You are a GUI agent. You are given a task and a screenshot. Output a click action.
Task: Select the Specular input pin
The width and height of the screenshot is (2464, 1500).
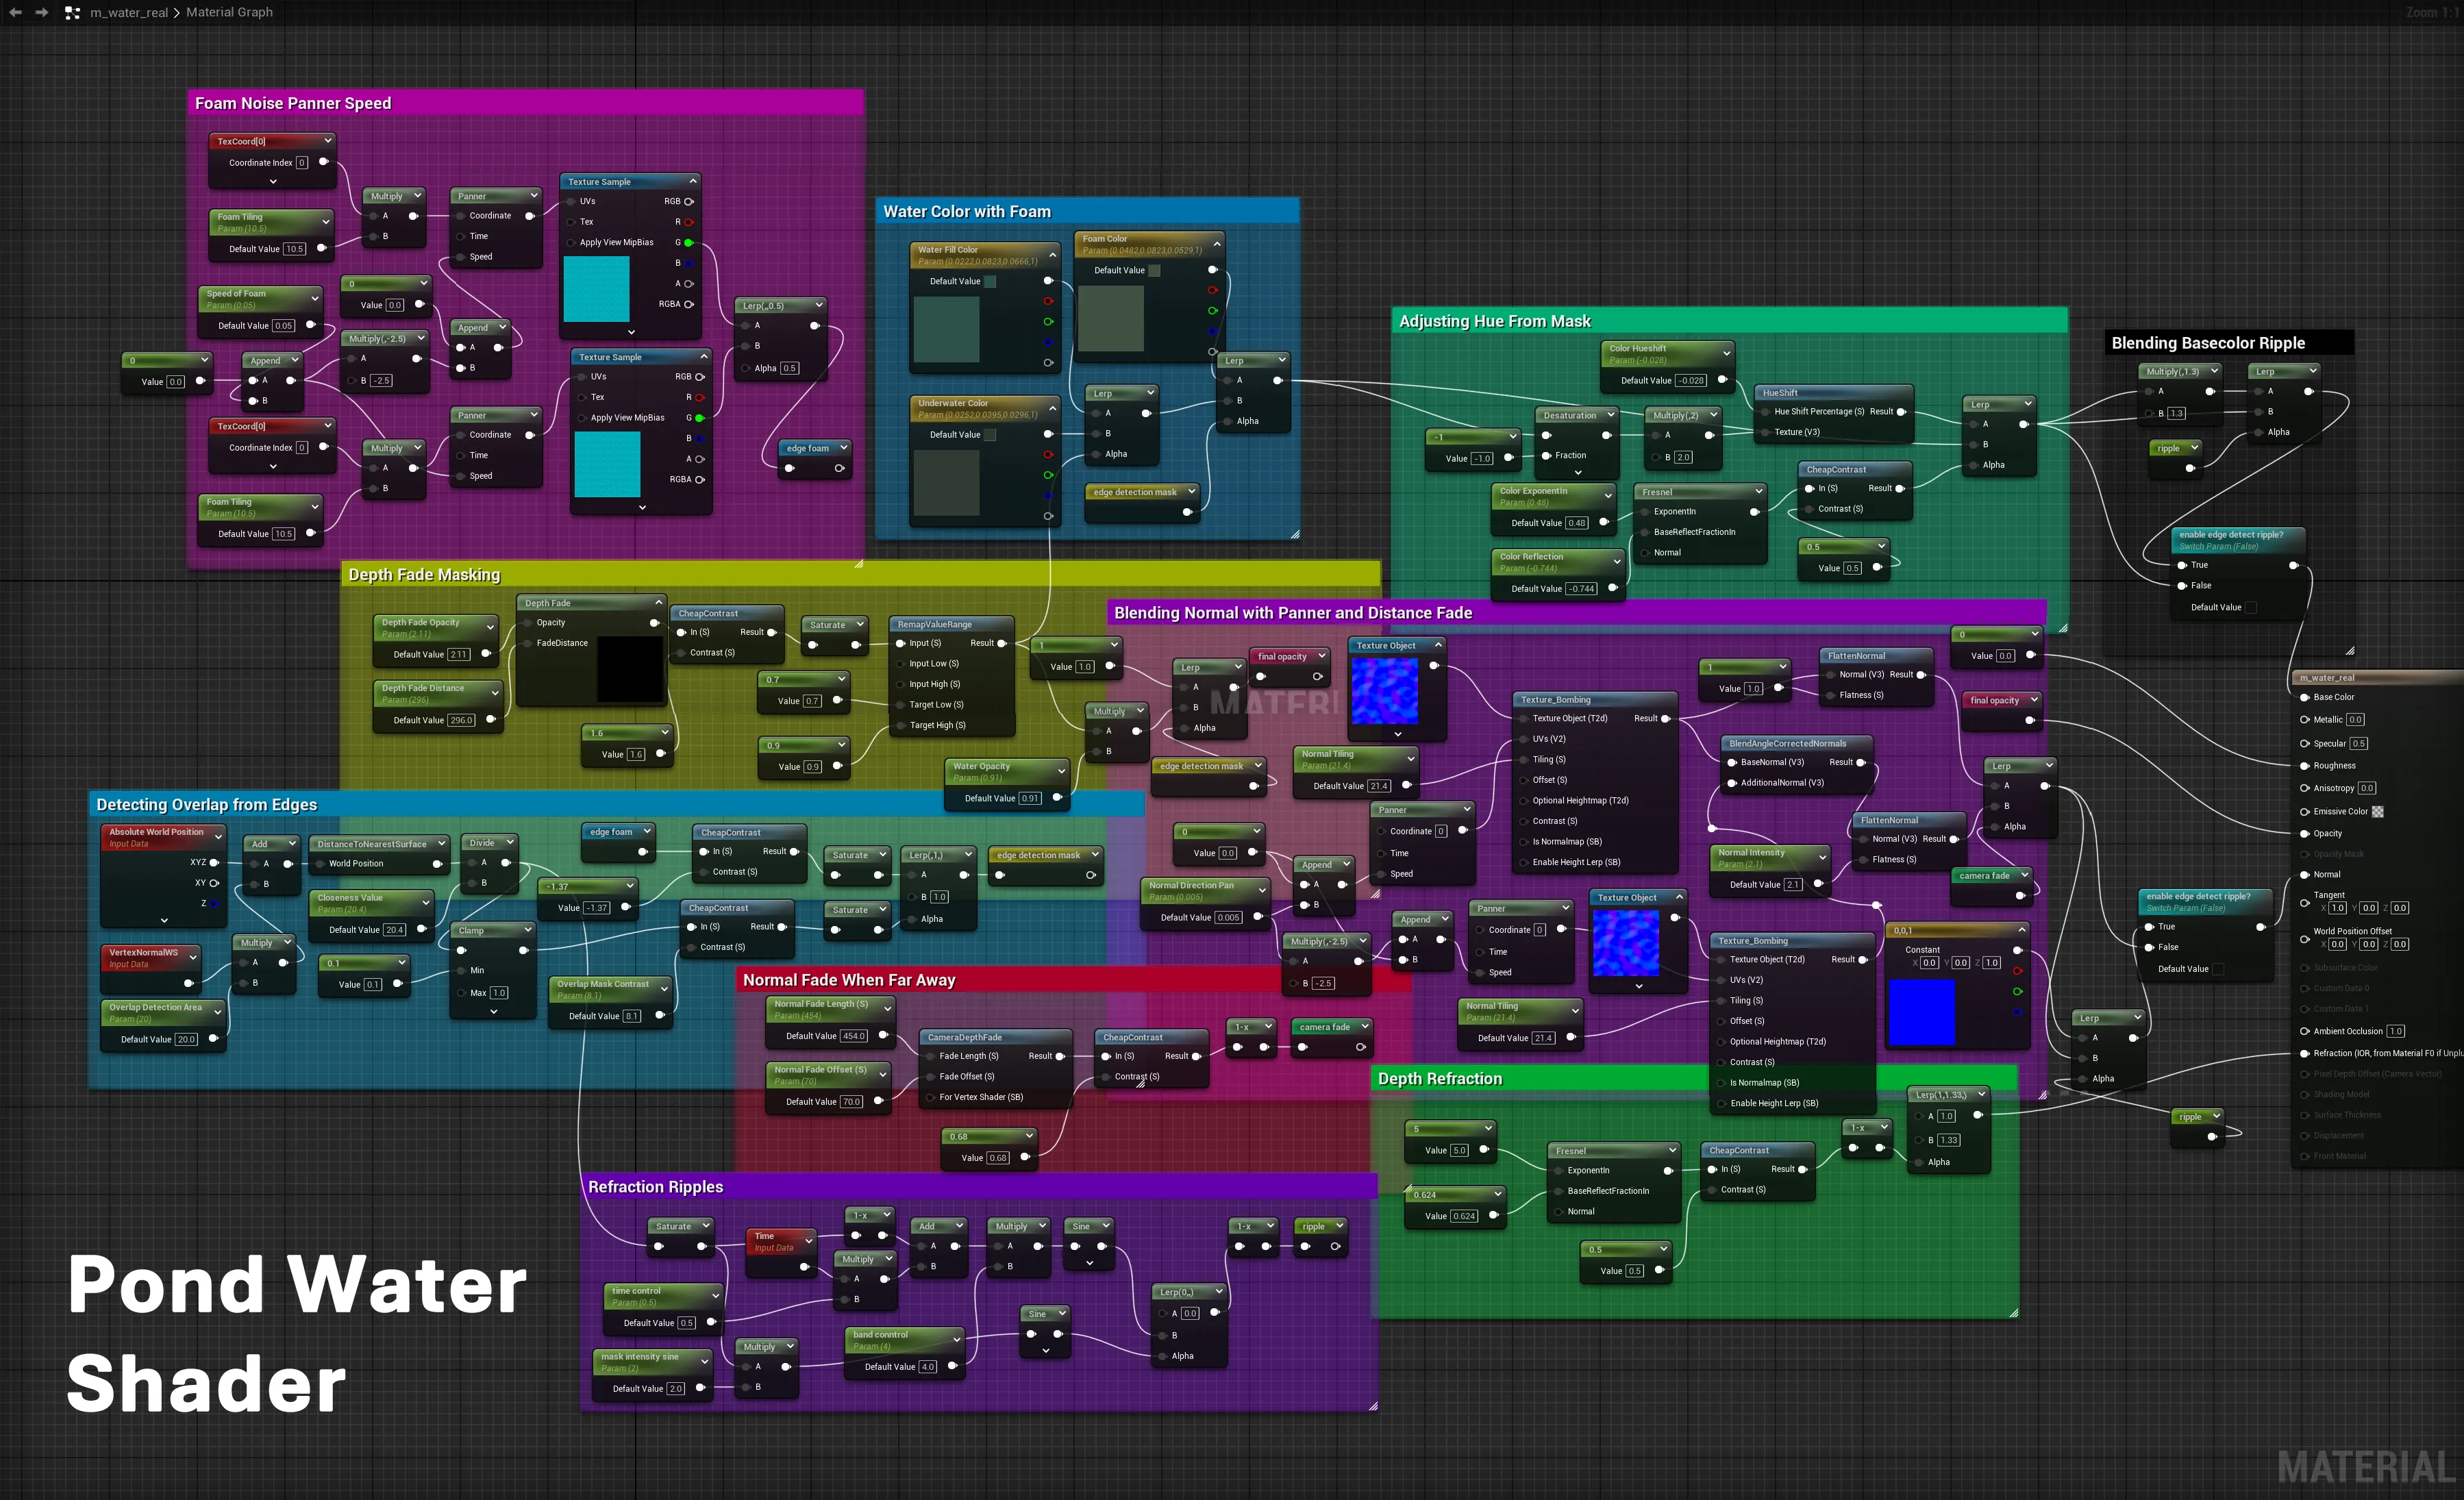(2305, 743)
